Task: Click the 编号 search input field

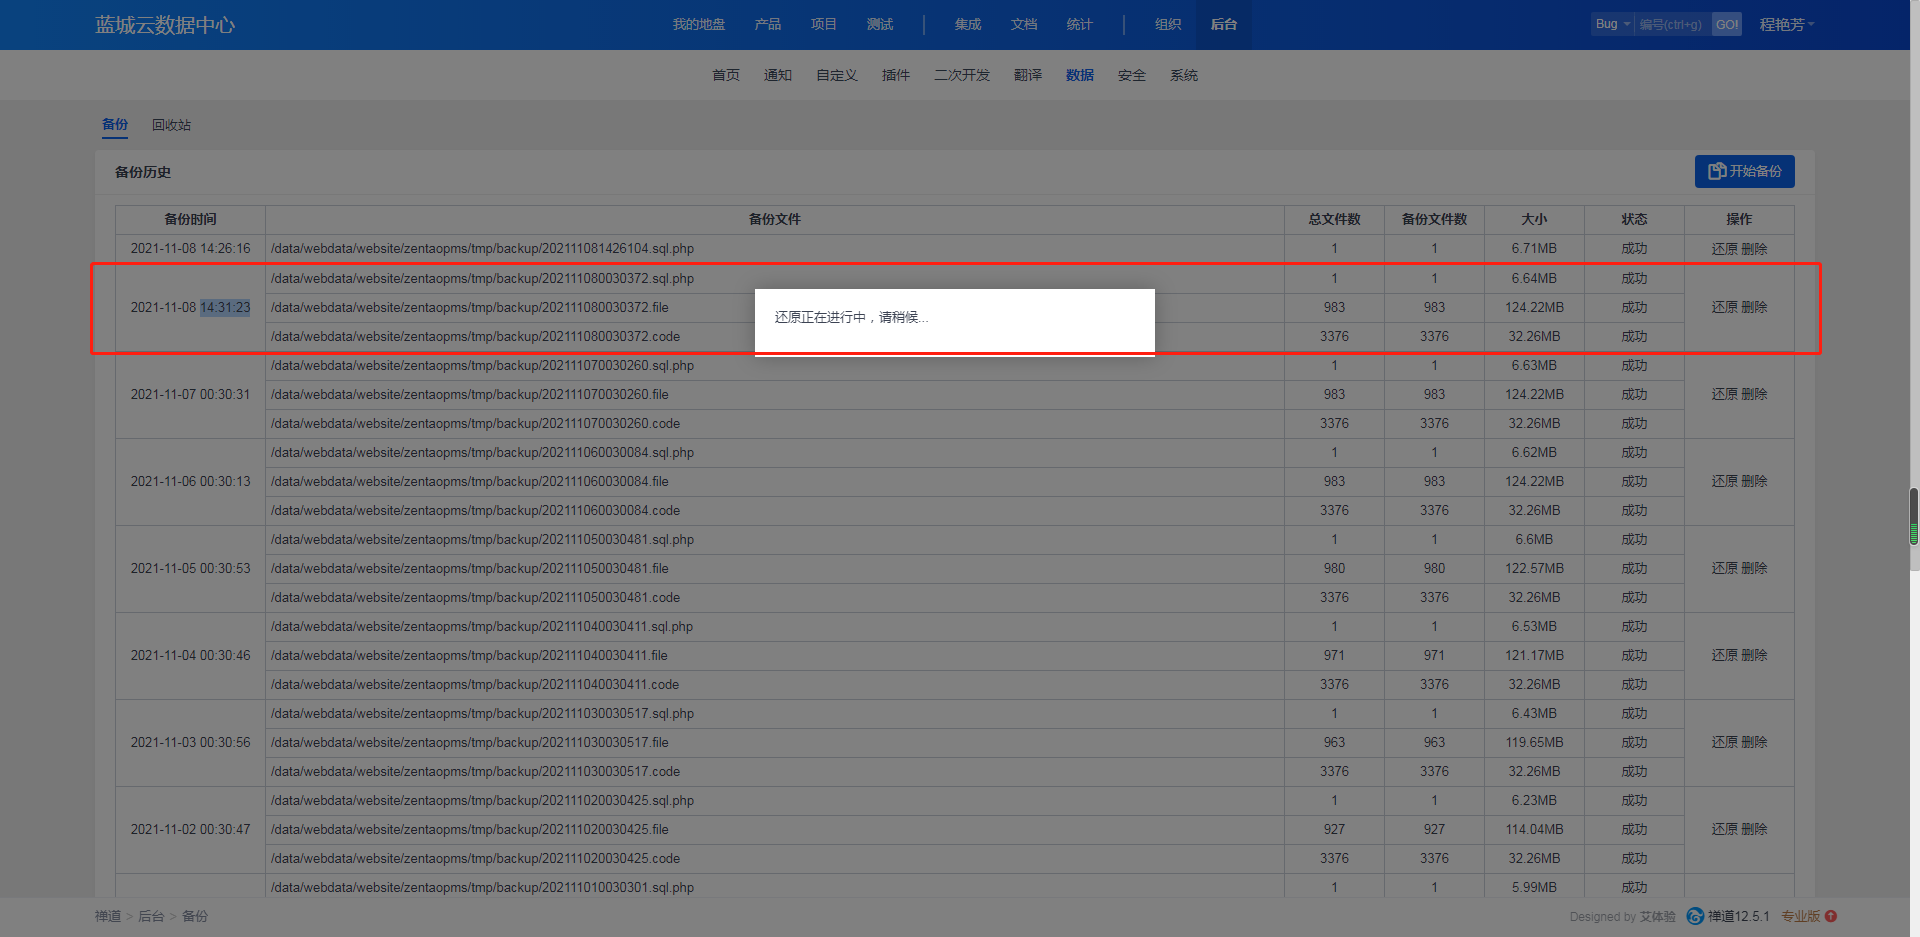Action: [1670, 24]
